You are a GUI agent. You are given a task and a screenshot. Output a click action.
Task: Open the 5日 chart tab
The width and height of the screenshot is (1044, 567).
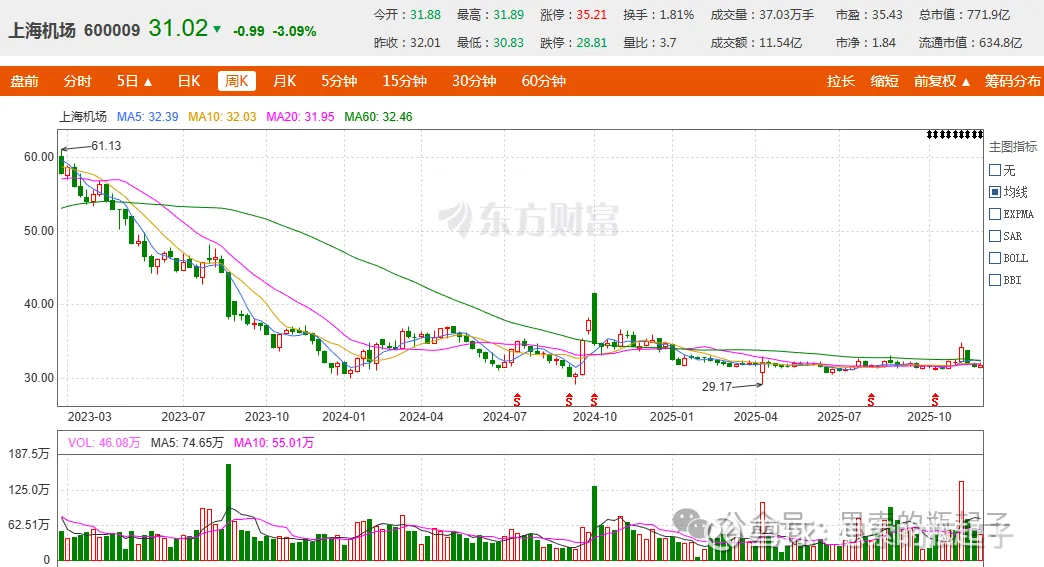[127, 81]
